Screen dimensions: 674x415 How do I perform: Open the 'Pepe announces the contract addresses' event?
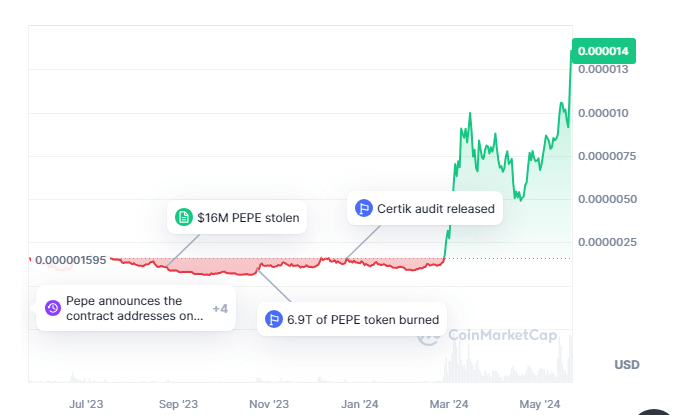133,308
